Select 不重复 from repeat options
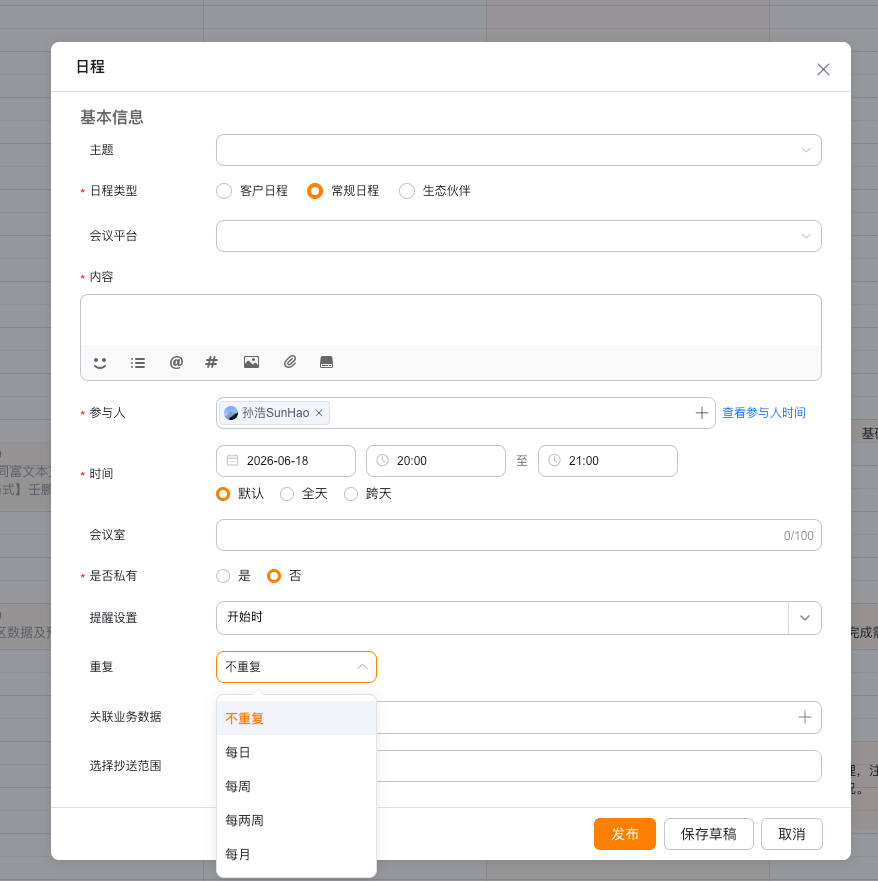878x881 pixels. pyautogui.click(x=296, y=718)
